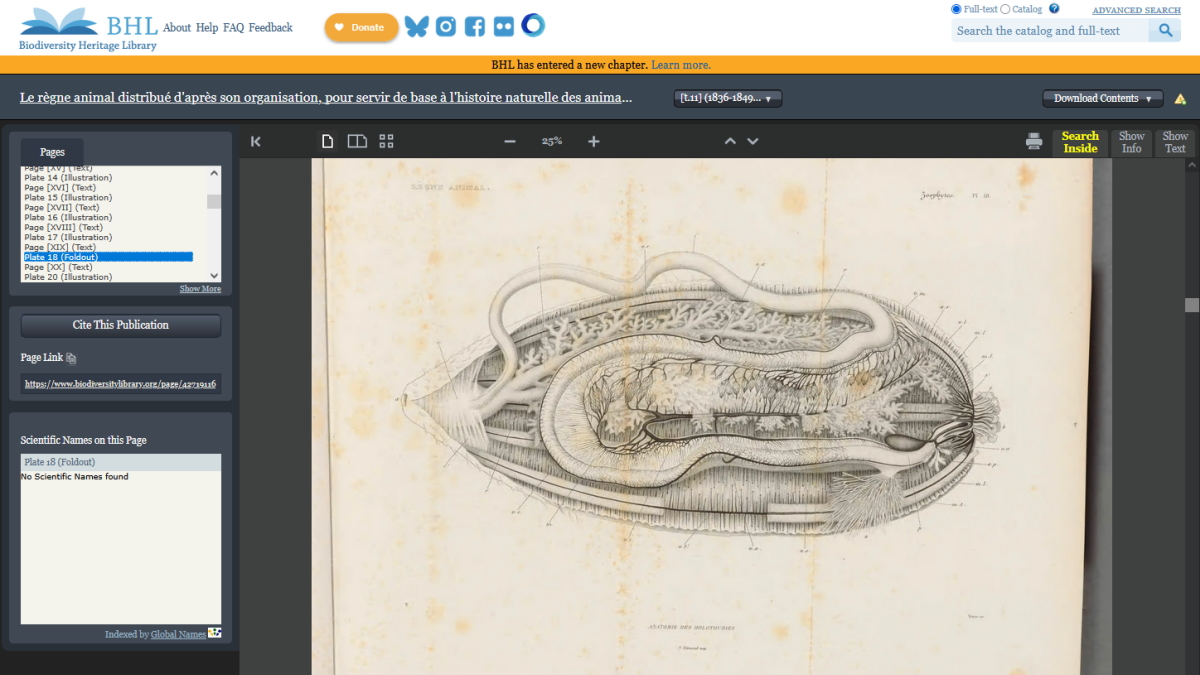Zoom in with the plus icon
1200x675 pixels.
click(x=594, y=142)
